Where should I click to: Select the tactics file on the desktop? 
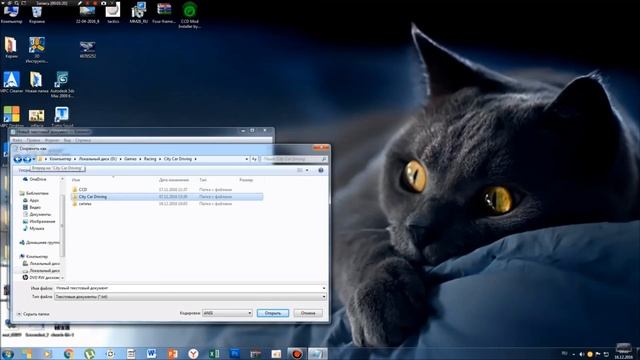[113, 13]
